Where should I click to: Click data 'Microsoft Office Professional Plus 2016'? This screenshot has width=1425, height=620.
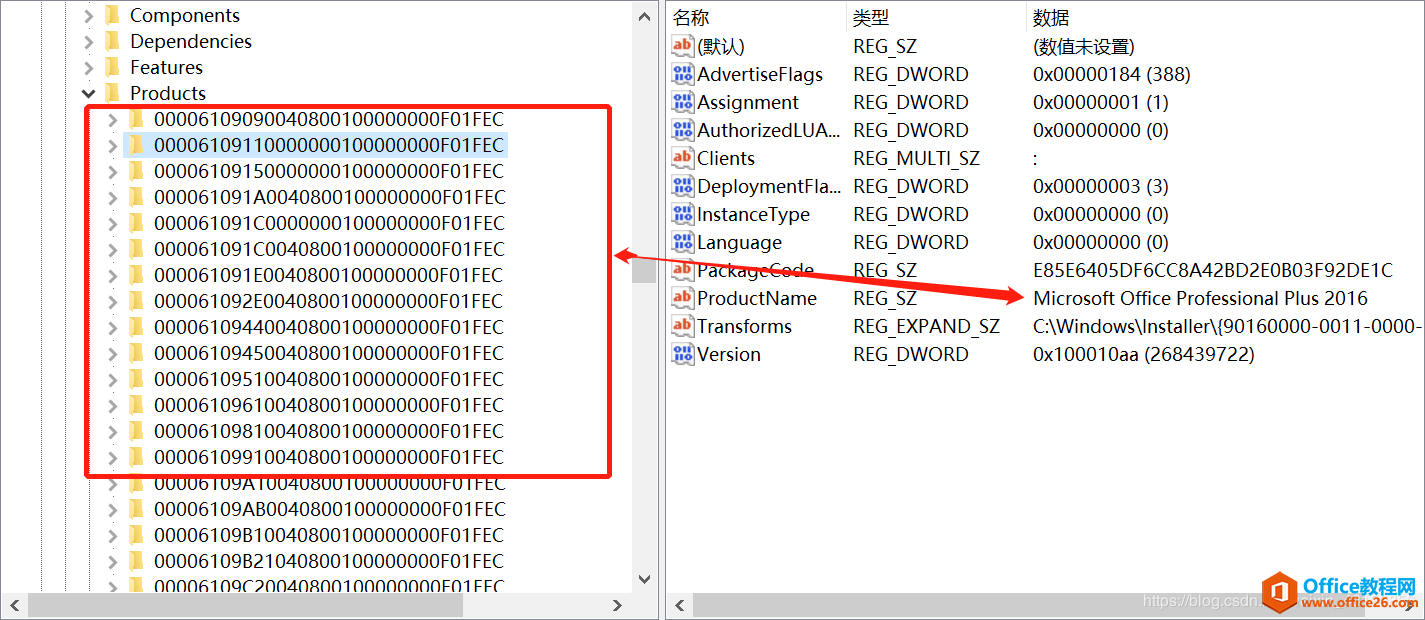(x=1200, y=298)
